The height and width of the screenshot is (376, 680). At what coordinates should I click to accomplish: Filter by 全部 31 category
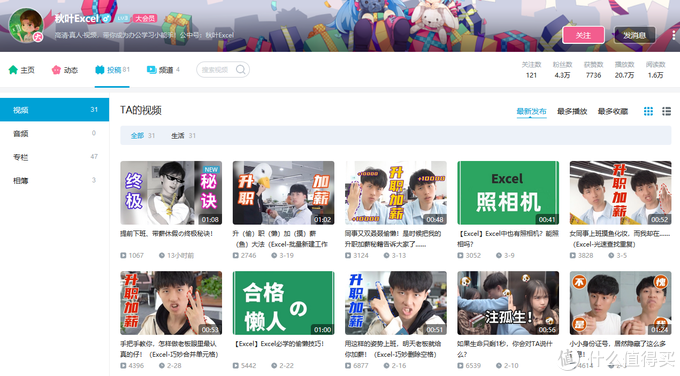click(143, 136)
